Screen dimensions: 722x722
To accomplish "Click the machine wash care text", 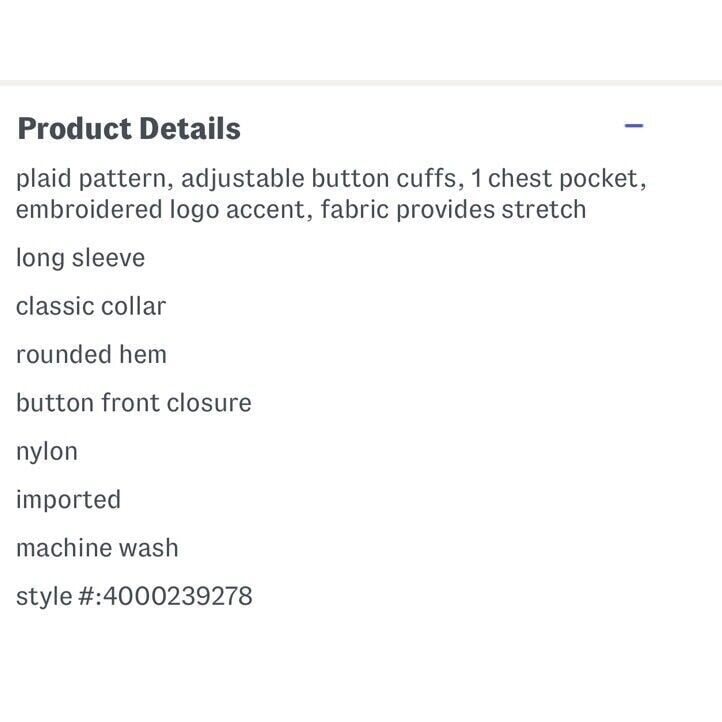I will (x=97, y=548).
